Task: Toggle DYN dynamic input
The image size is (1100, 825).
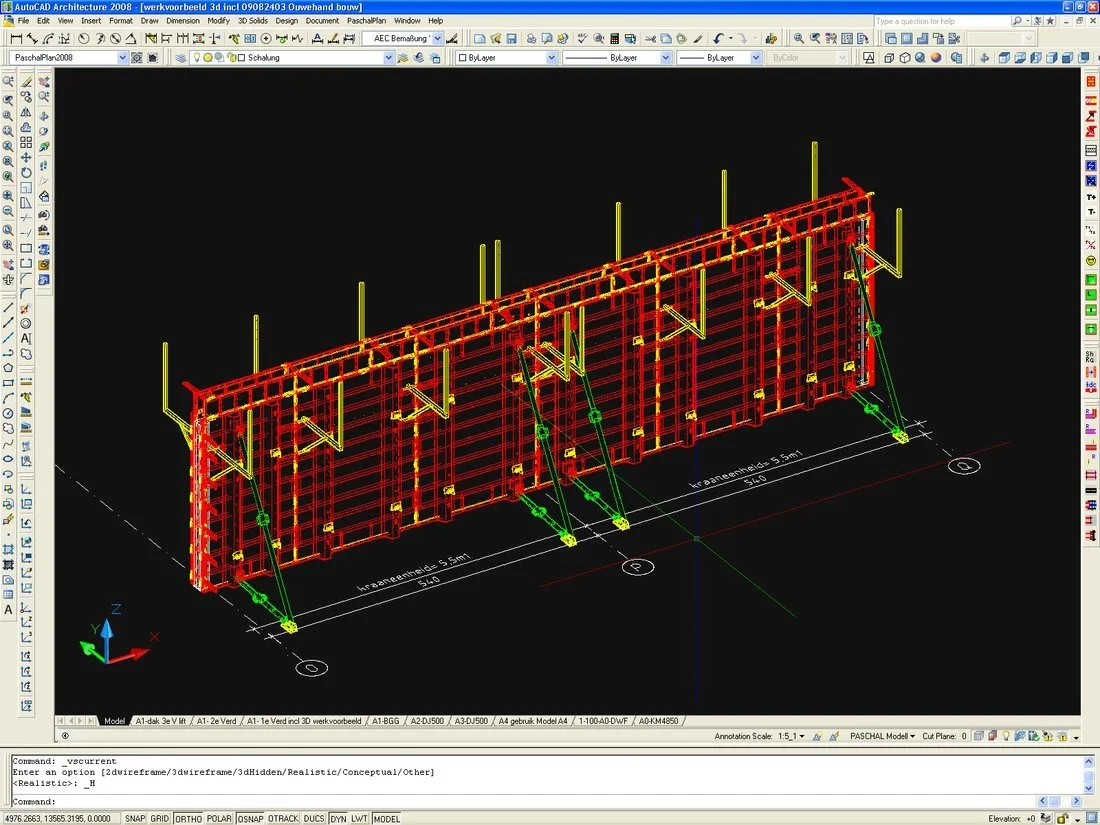Action: 338,819
